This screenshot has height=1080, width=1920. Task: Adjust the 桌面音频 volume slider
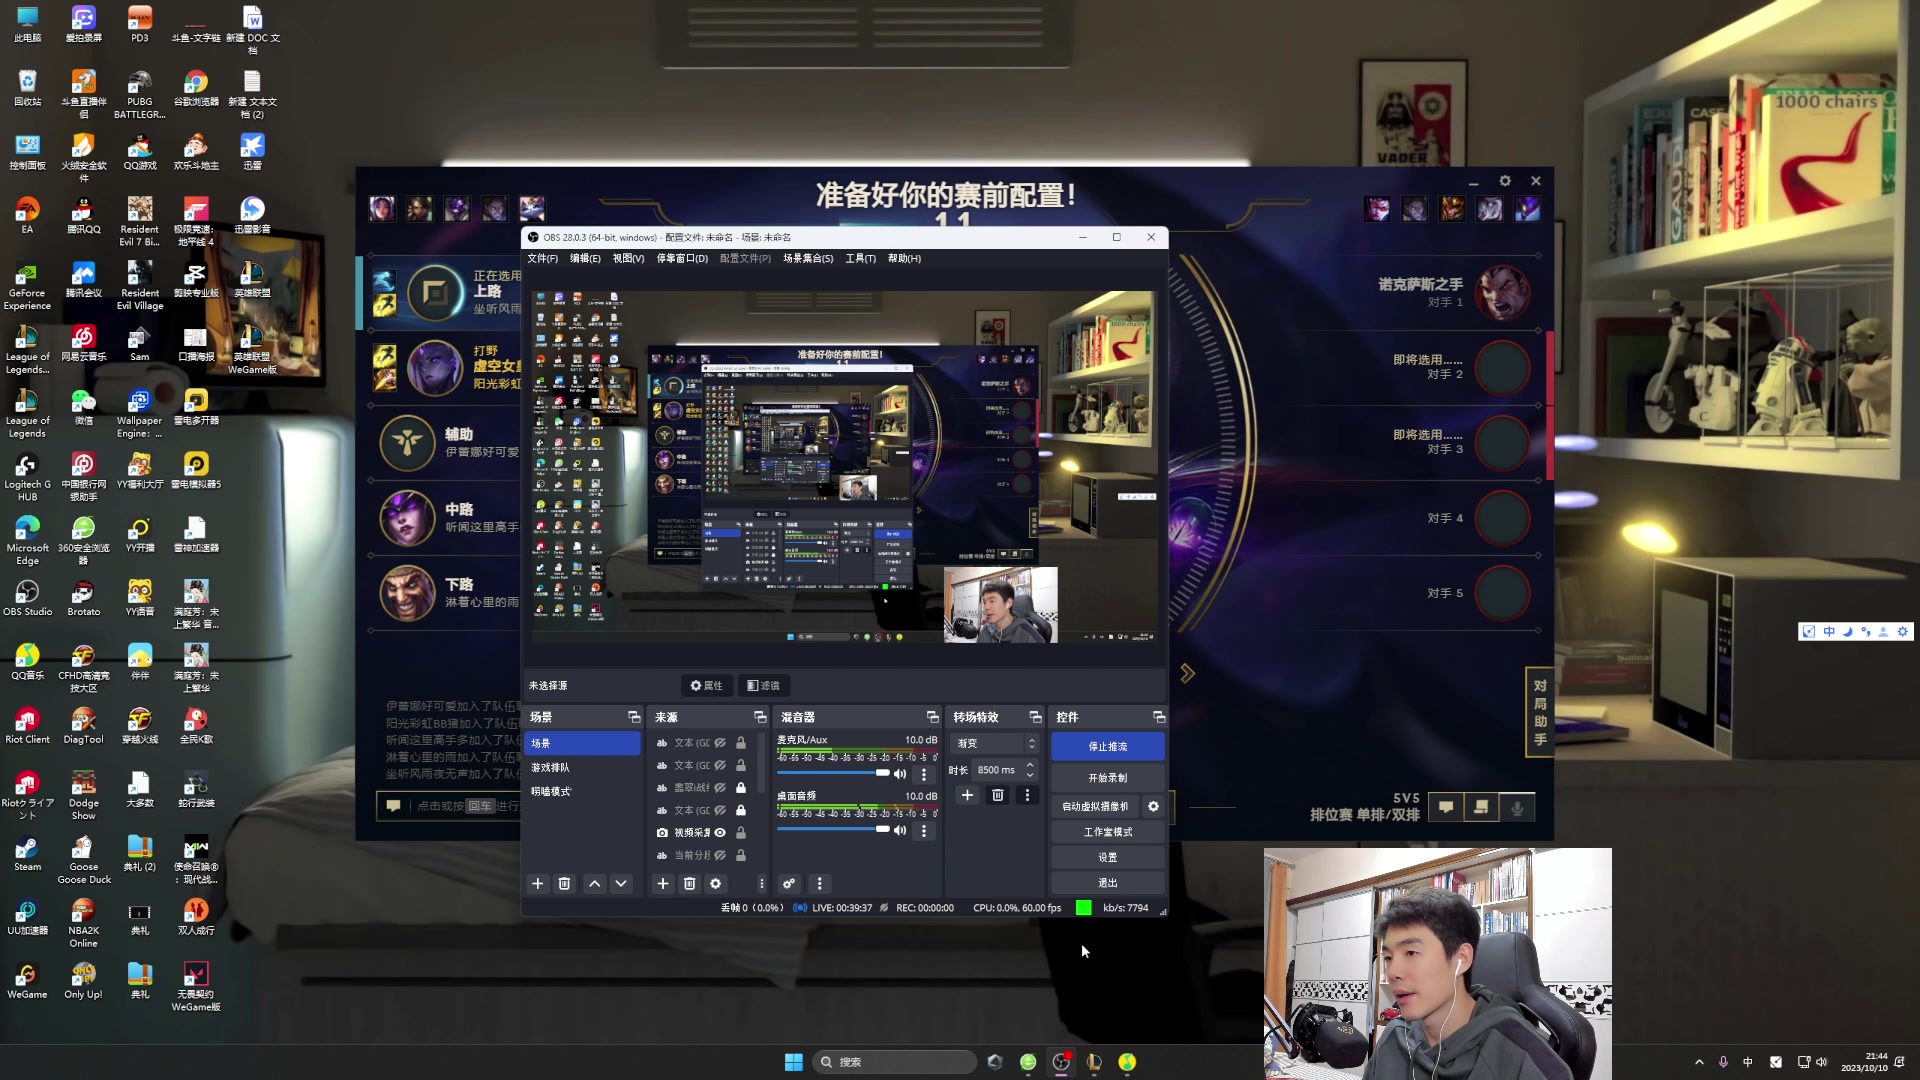click(833, 829)
